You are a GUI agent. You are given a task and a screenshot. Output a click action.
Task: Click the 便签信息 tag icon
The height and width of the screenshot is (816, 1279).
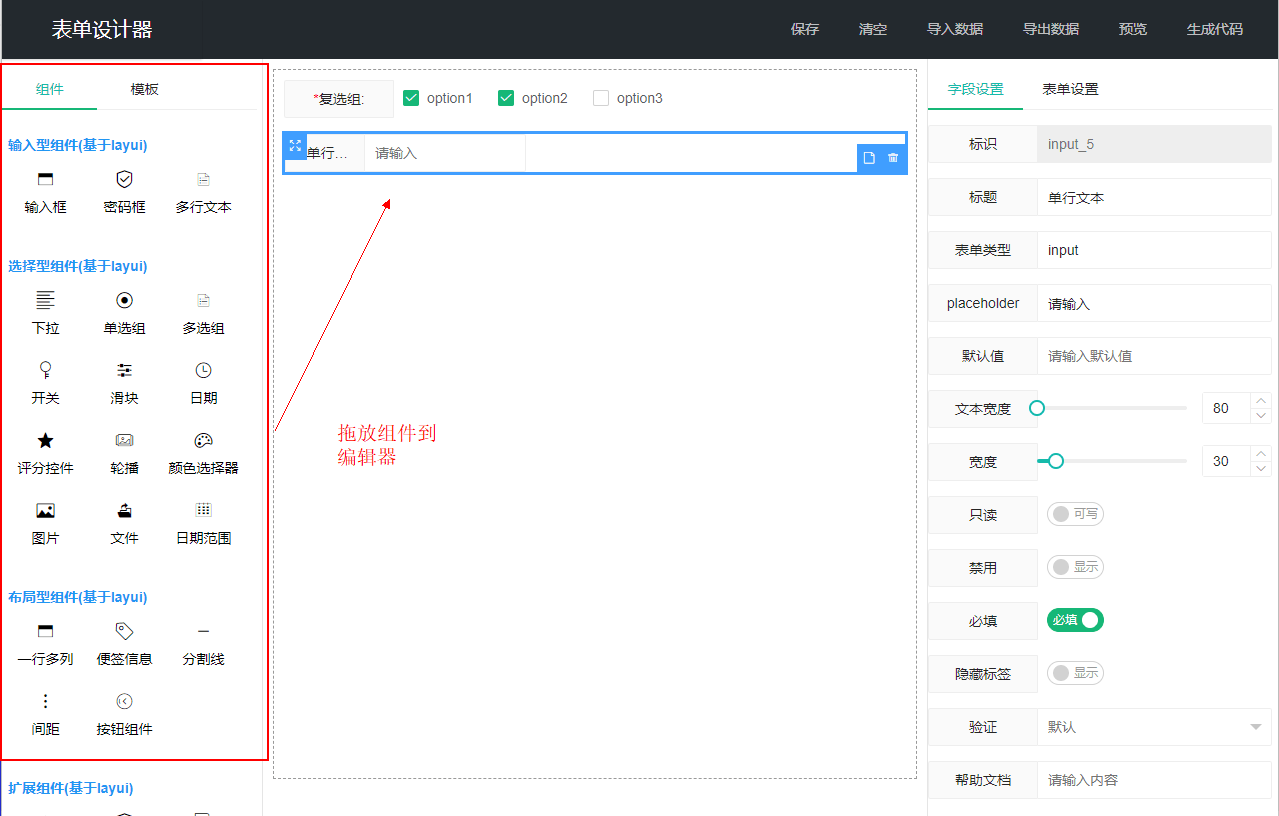coord(124,631)
